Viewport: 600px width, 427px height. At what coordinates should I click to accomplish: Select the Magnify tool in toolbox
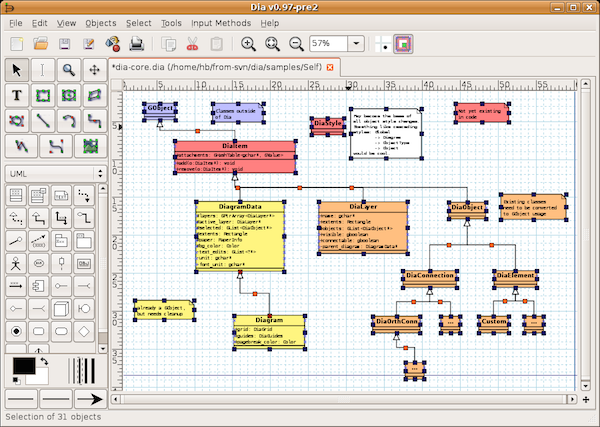point(68,70)
